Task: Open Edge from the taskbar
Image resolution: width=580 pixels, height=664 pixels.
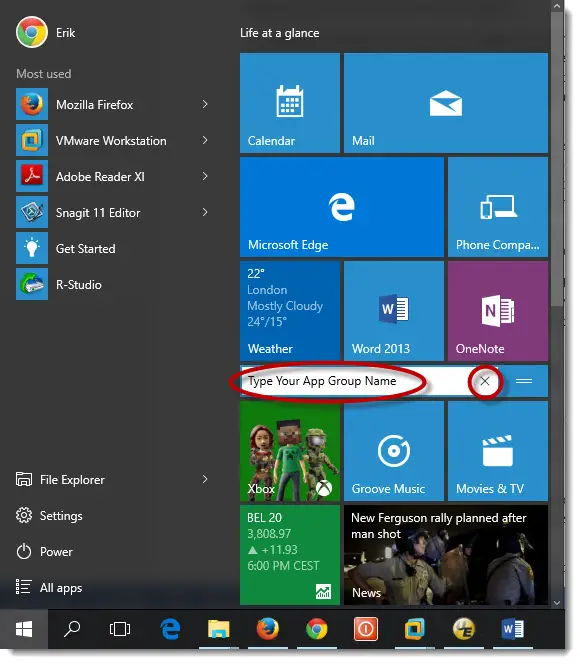Action: (x=170, y=629)
